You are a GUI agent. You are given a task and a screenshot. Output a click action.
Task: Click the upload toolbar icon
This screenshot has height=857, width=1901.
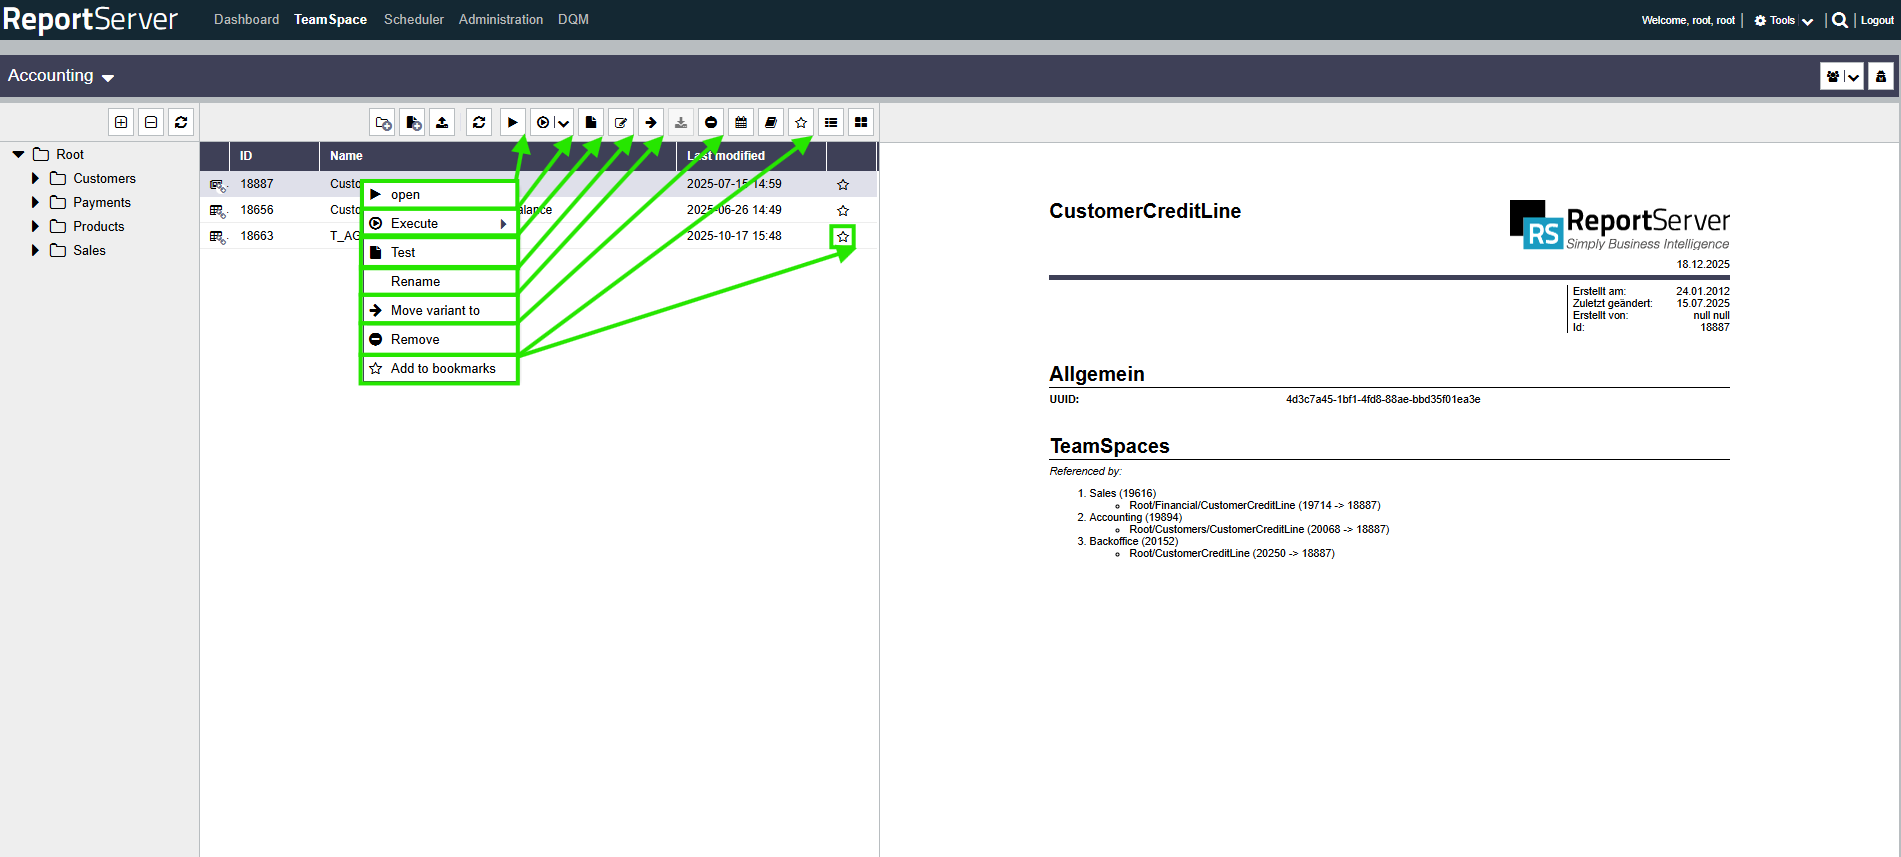442,123
